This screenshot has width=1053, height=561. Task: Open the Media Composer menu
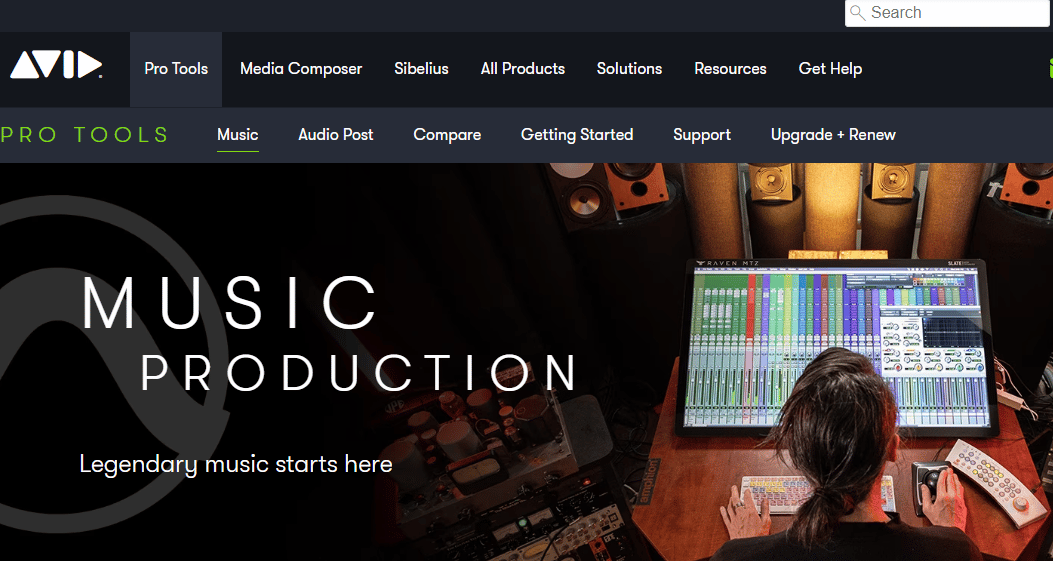pos(301,69)
